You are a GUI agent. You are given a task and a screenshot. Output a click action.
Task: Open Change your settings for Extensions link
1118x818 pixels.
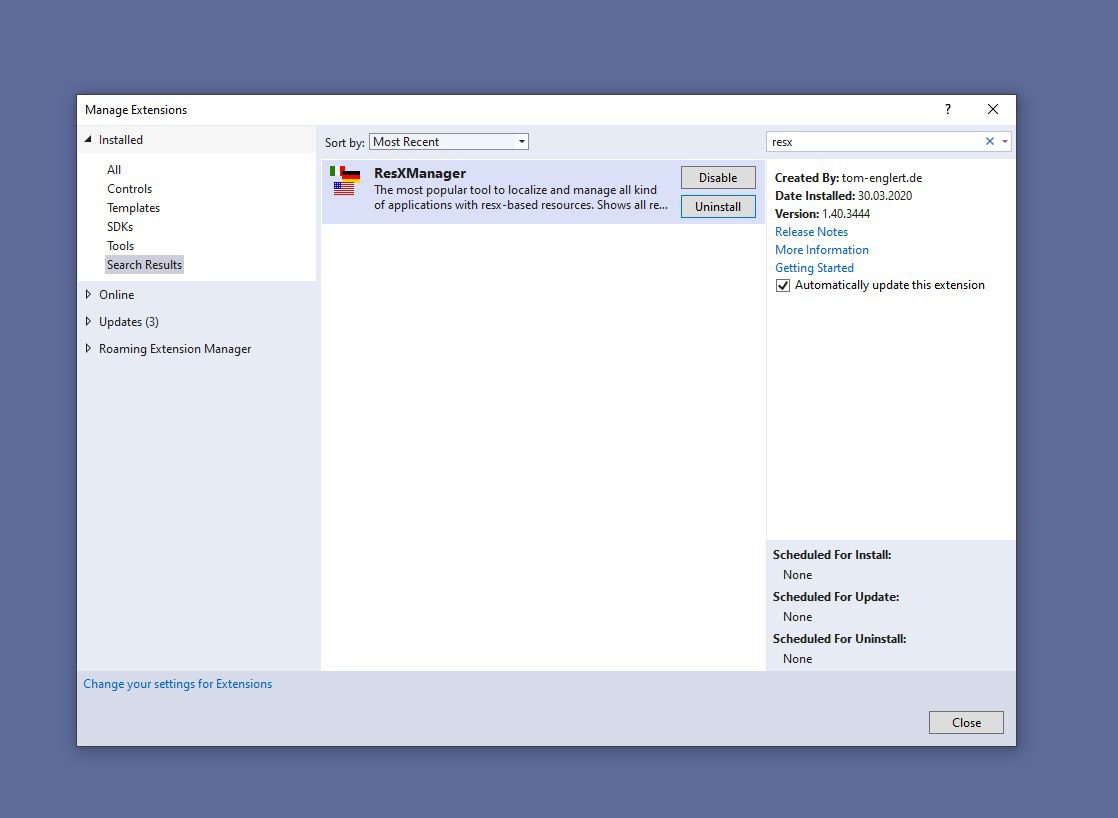178,684
